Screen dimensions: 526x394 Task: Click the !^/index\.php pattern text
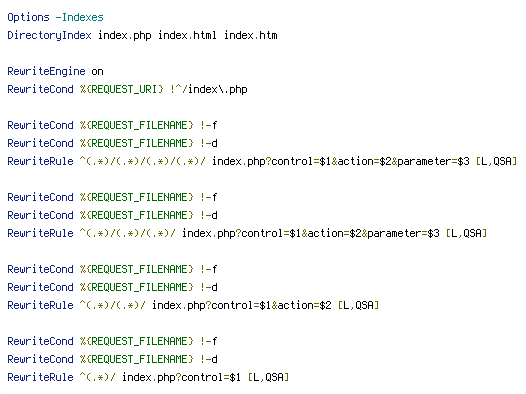[x=209, y=90]
